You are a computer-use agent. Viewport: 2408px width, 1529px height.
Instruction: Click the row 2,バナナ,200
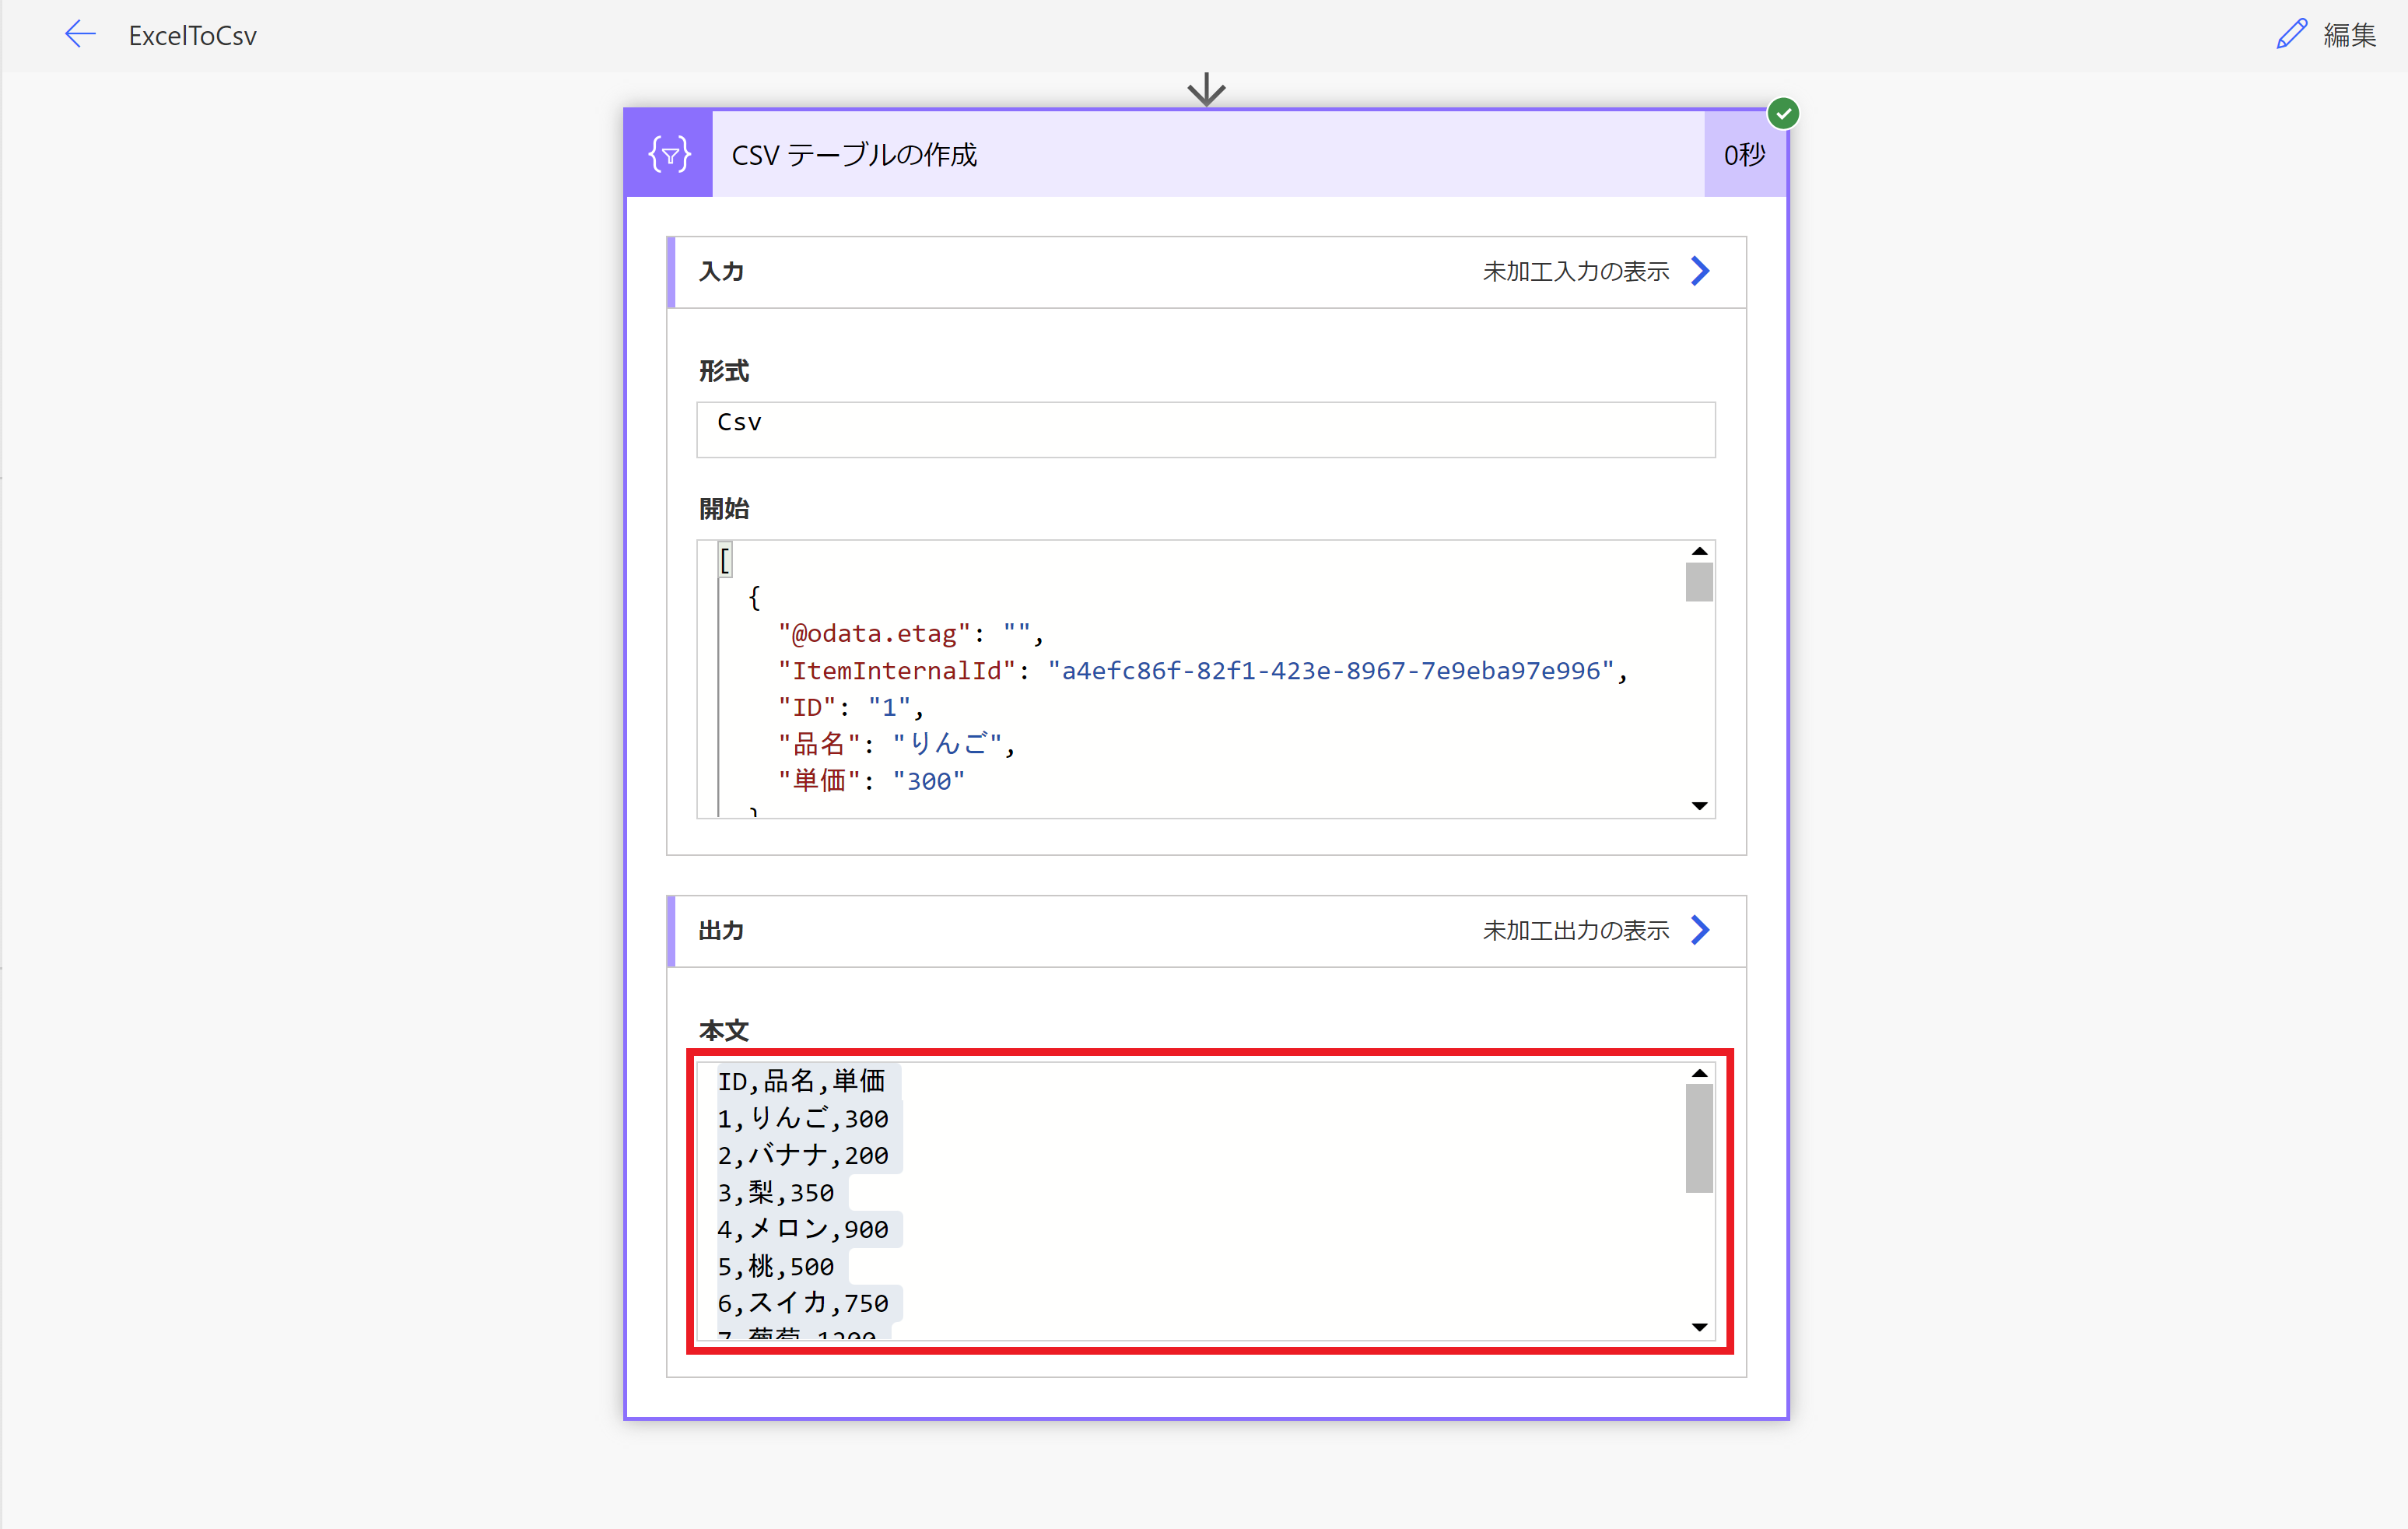[x=803, y=1155]
